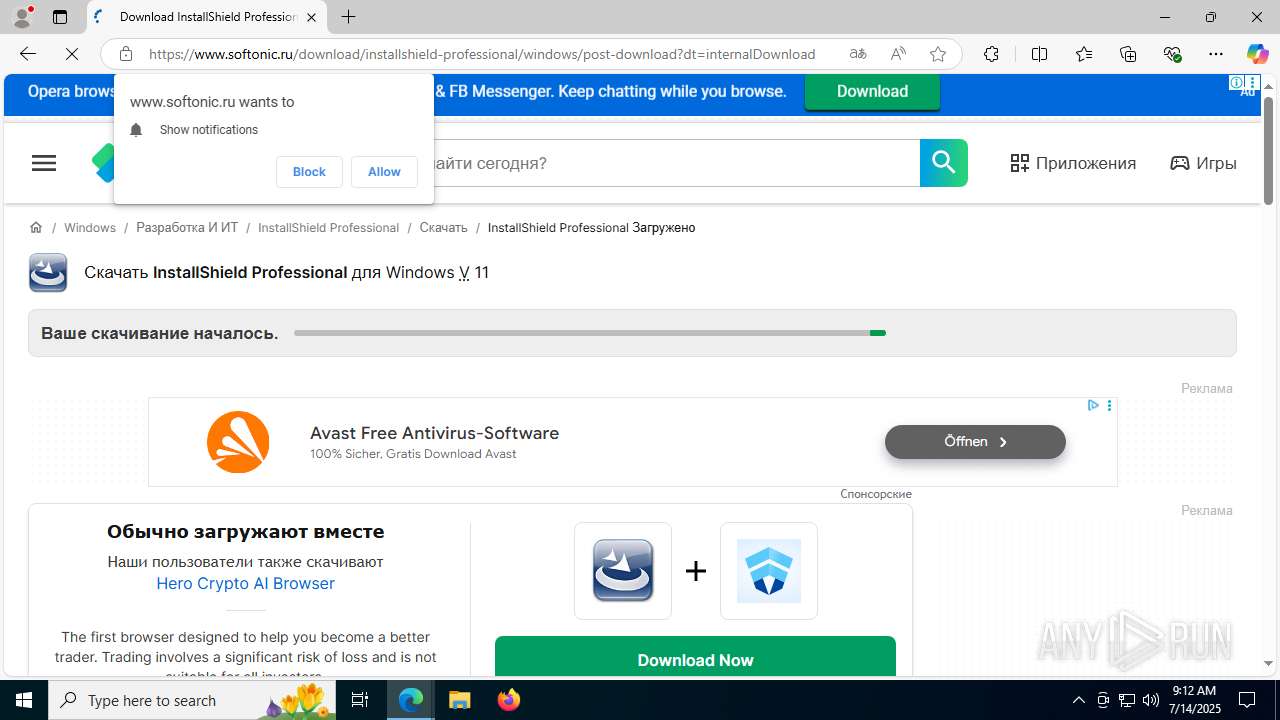Click the download progress bar
Screen dimensions: 1280x720
590,333
